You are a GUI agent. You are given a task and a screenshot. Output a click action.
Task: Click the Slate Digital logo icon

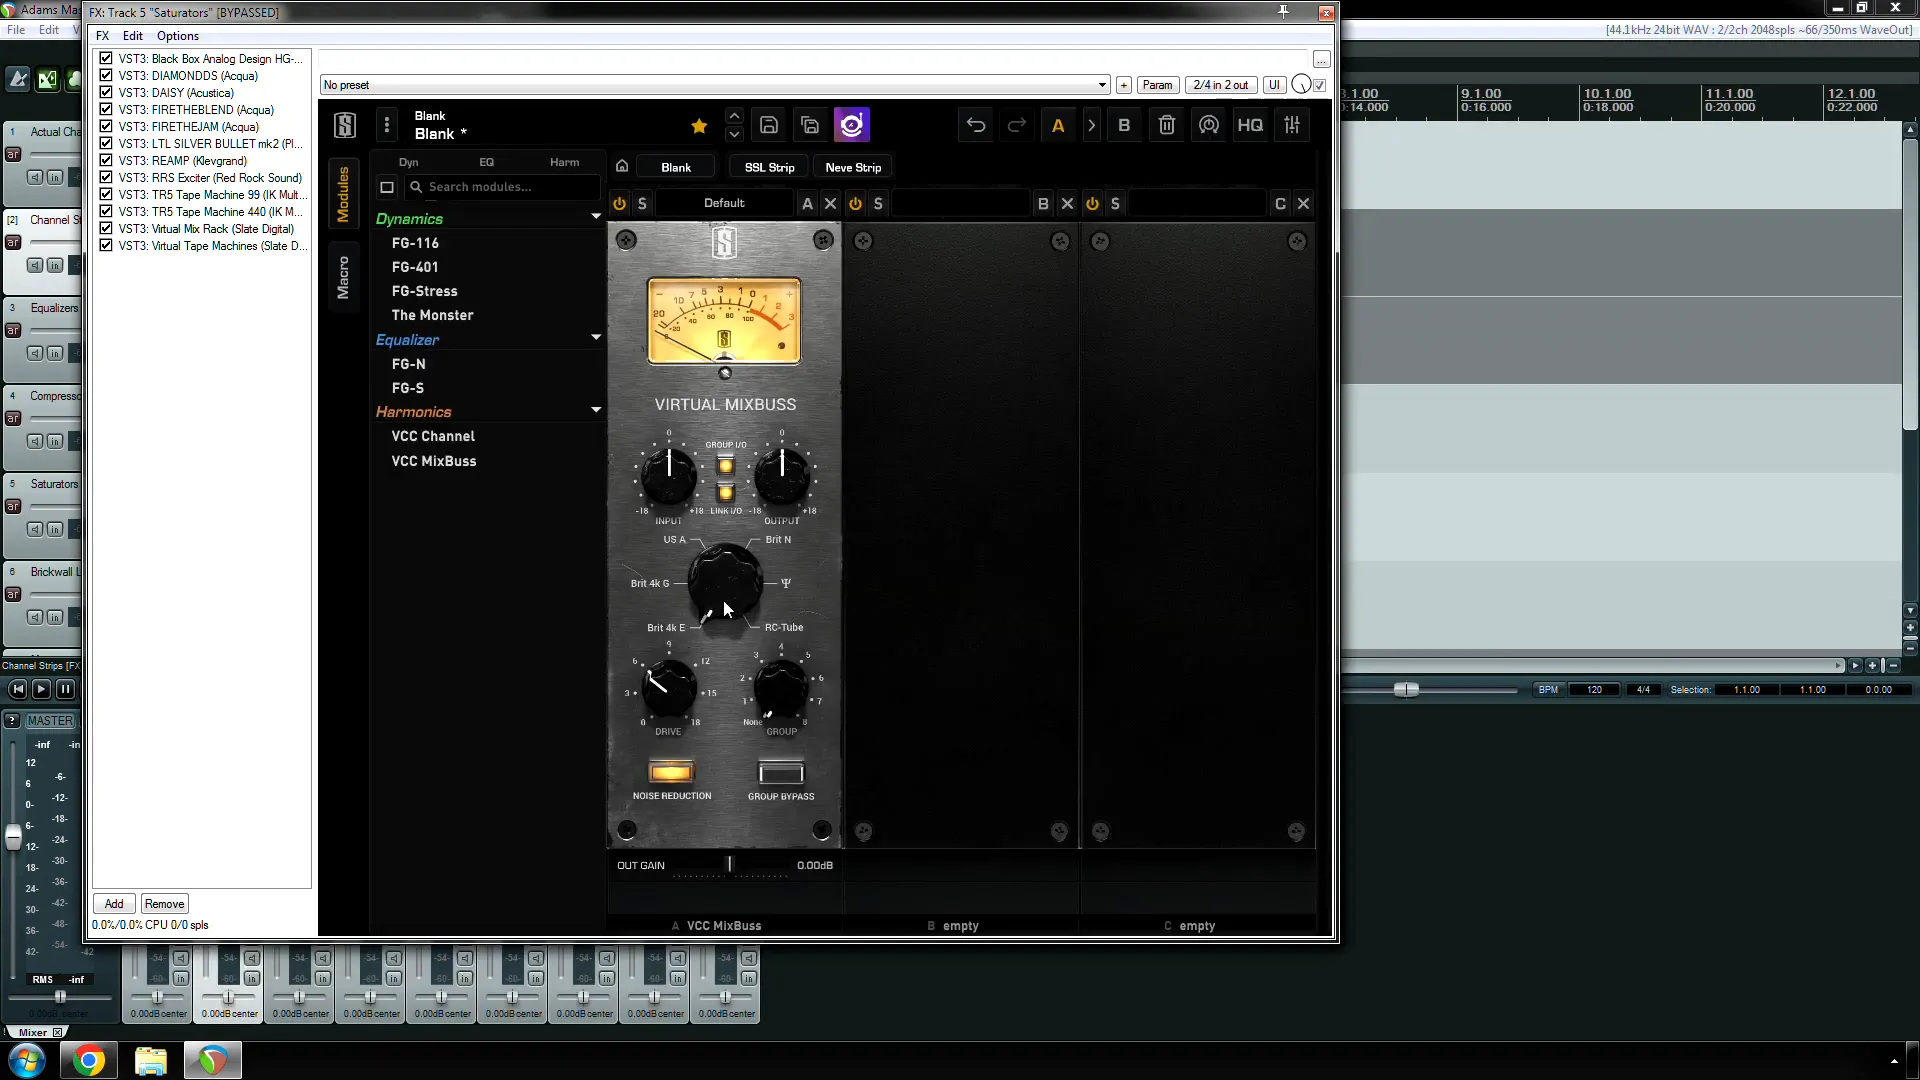point(345,125)
